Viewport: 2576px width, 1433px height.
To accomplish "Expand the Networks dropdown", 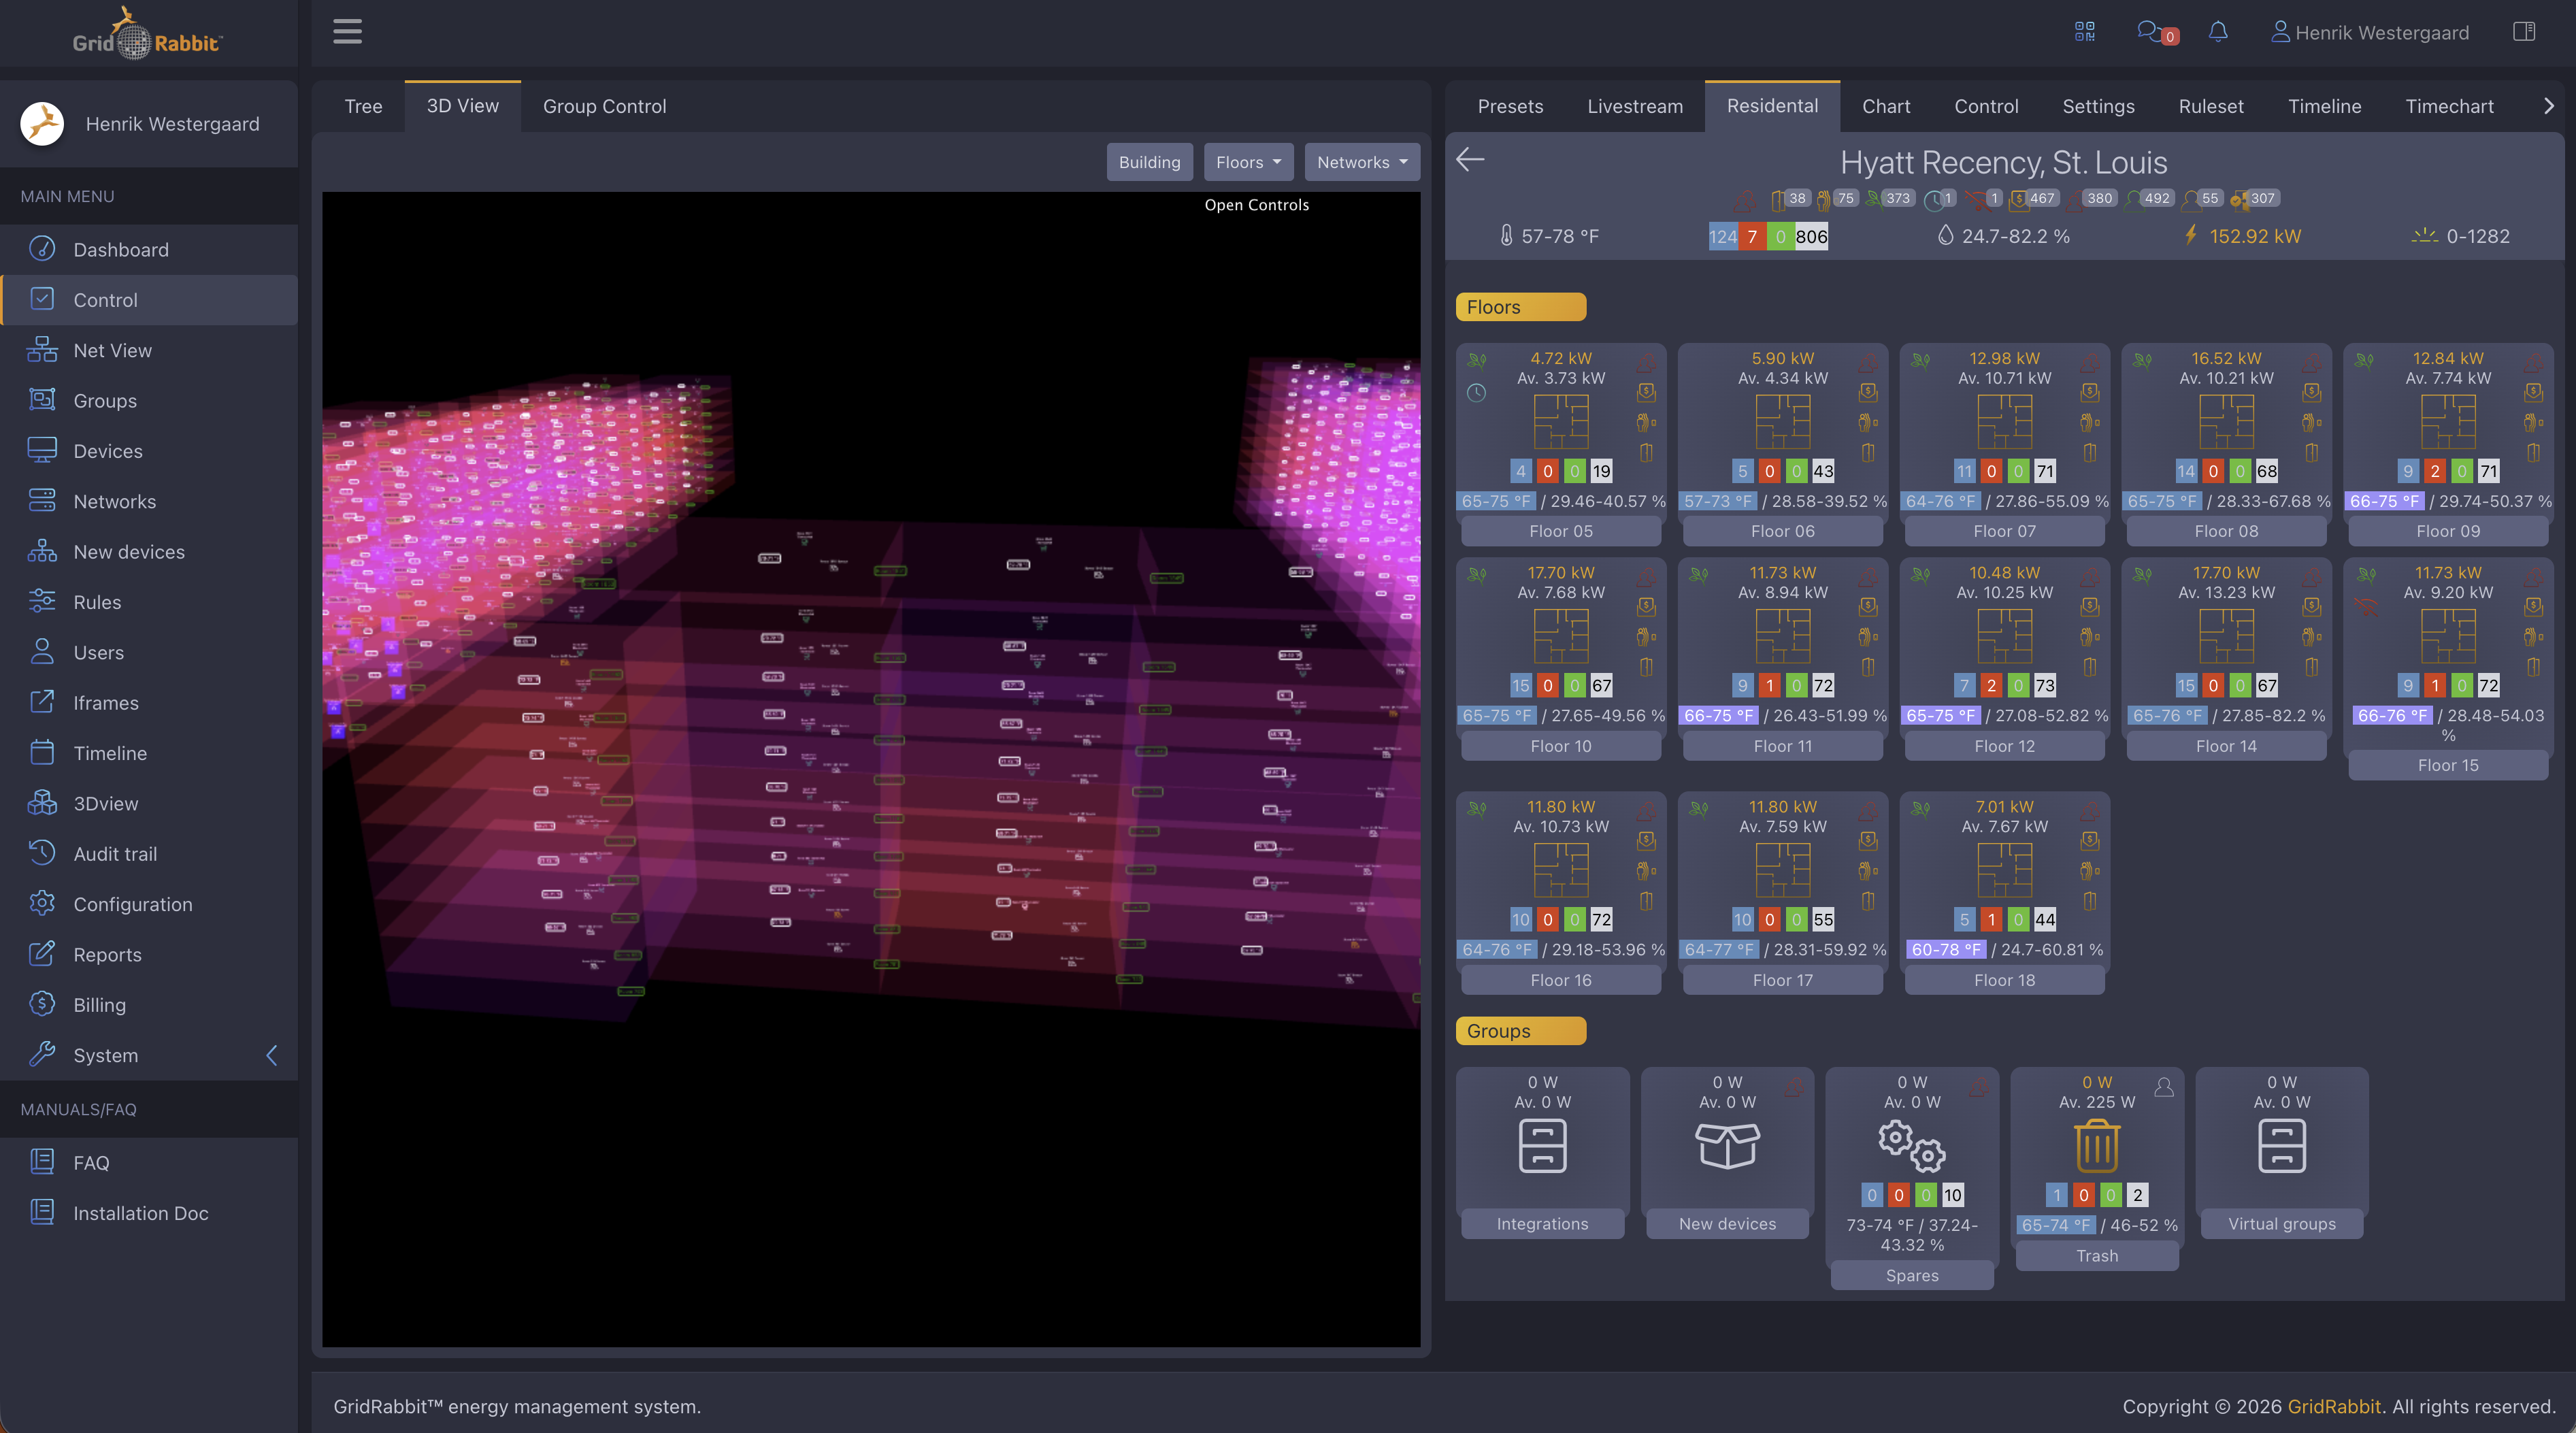I will click(1361, 162).
